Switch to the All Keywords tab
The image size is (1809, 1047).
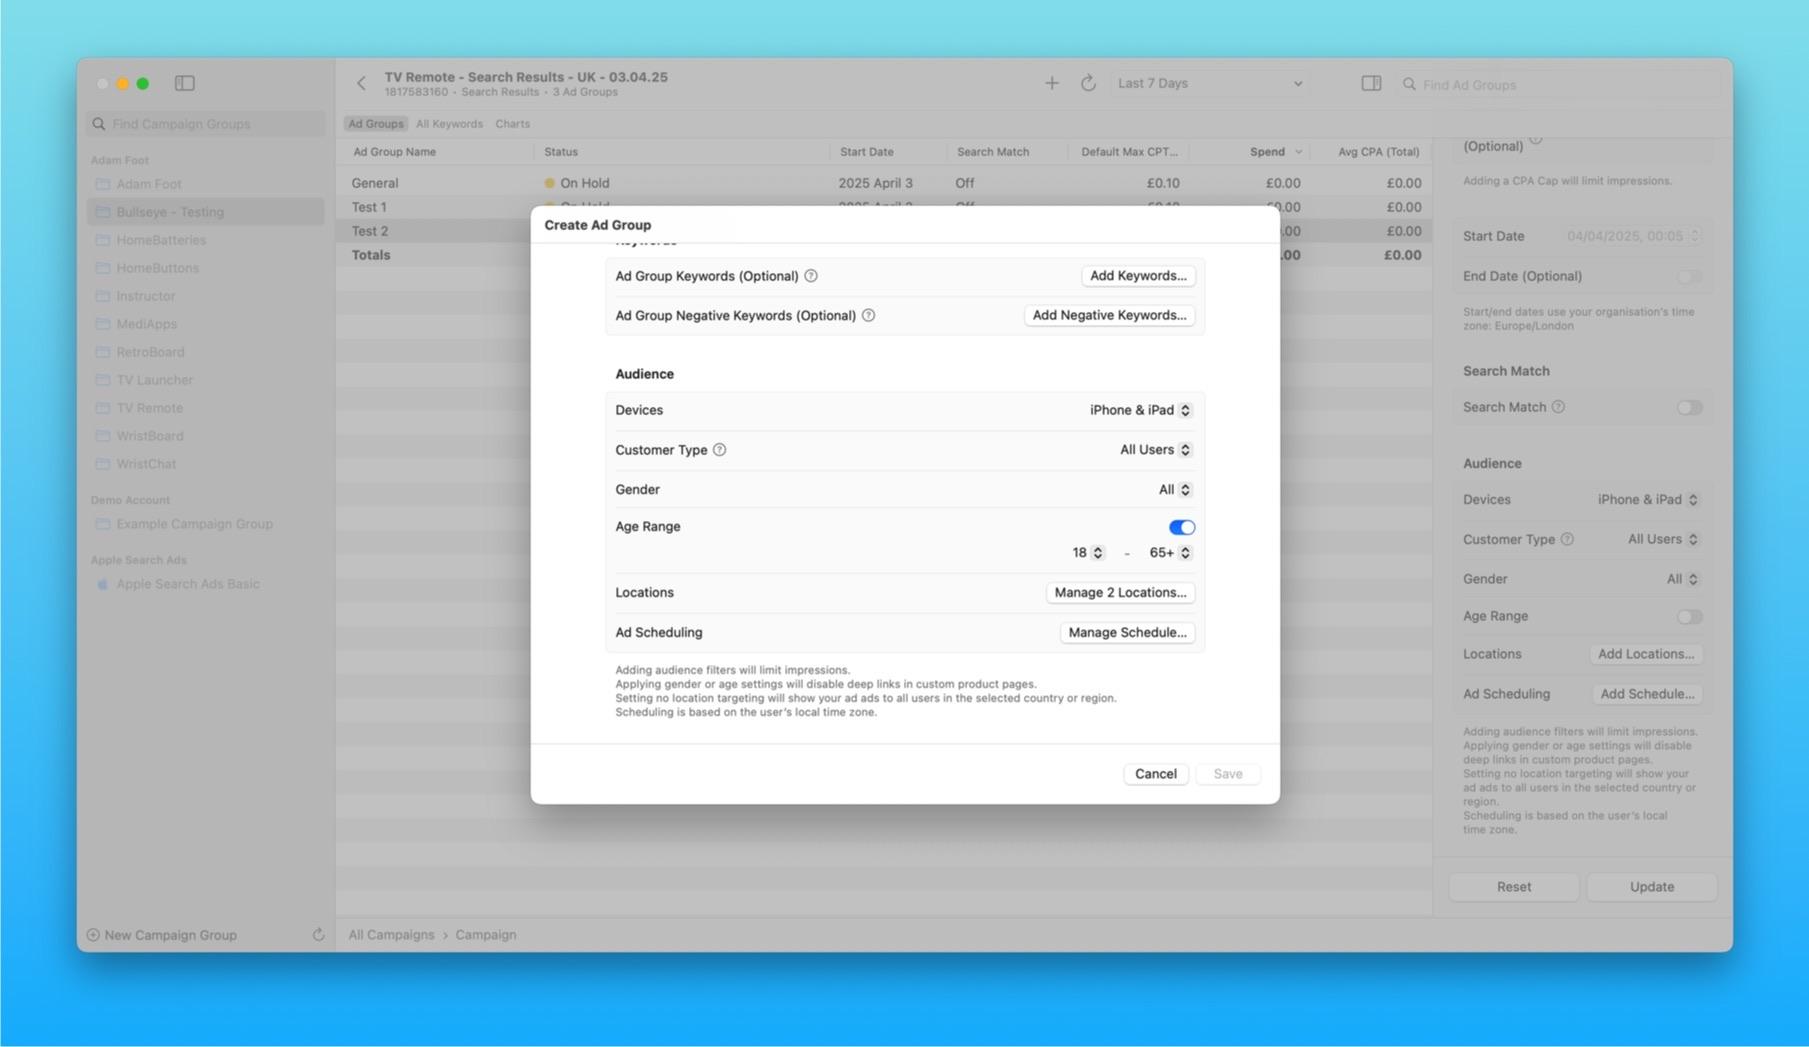tap(449, 124)
